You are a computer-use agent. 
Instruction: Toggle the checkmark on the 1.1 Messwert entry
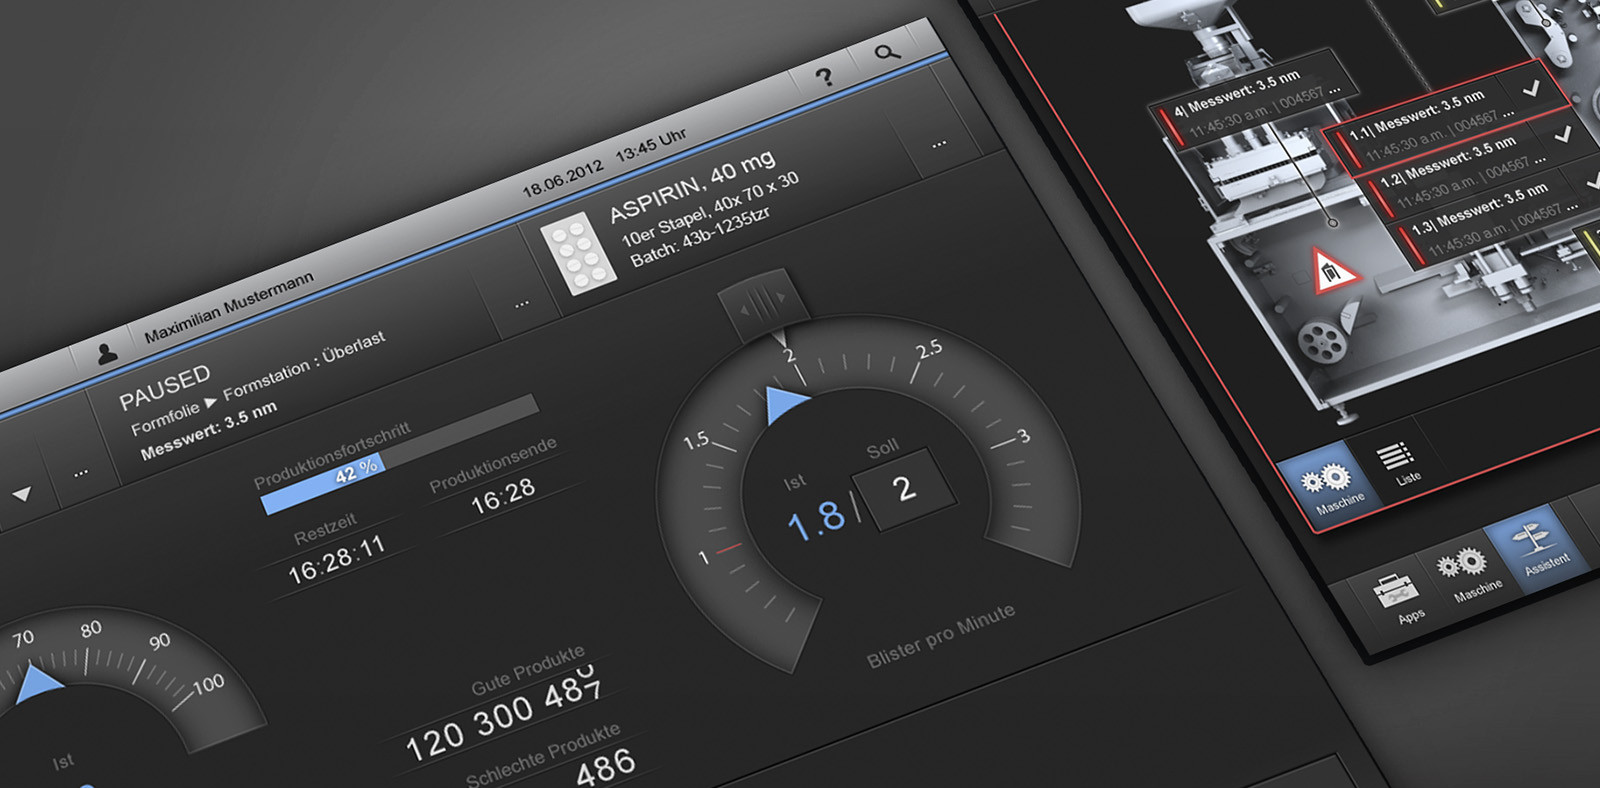tap(1531, 89)
